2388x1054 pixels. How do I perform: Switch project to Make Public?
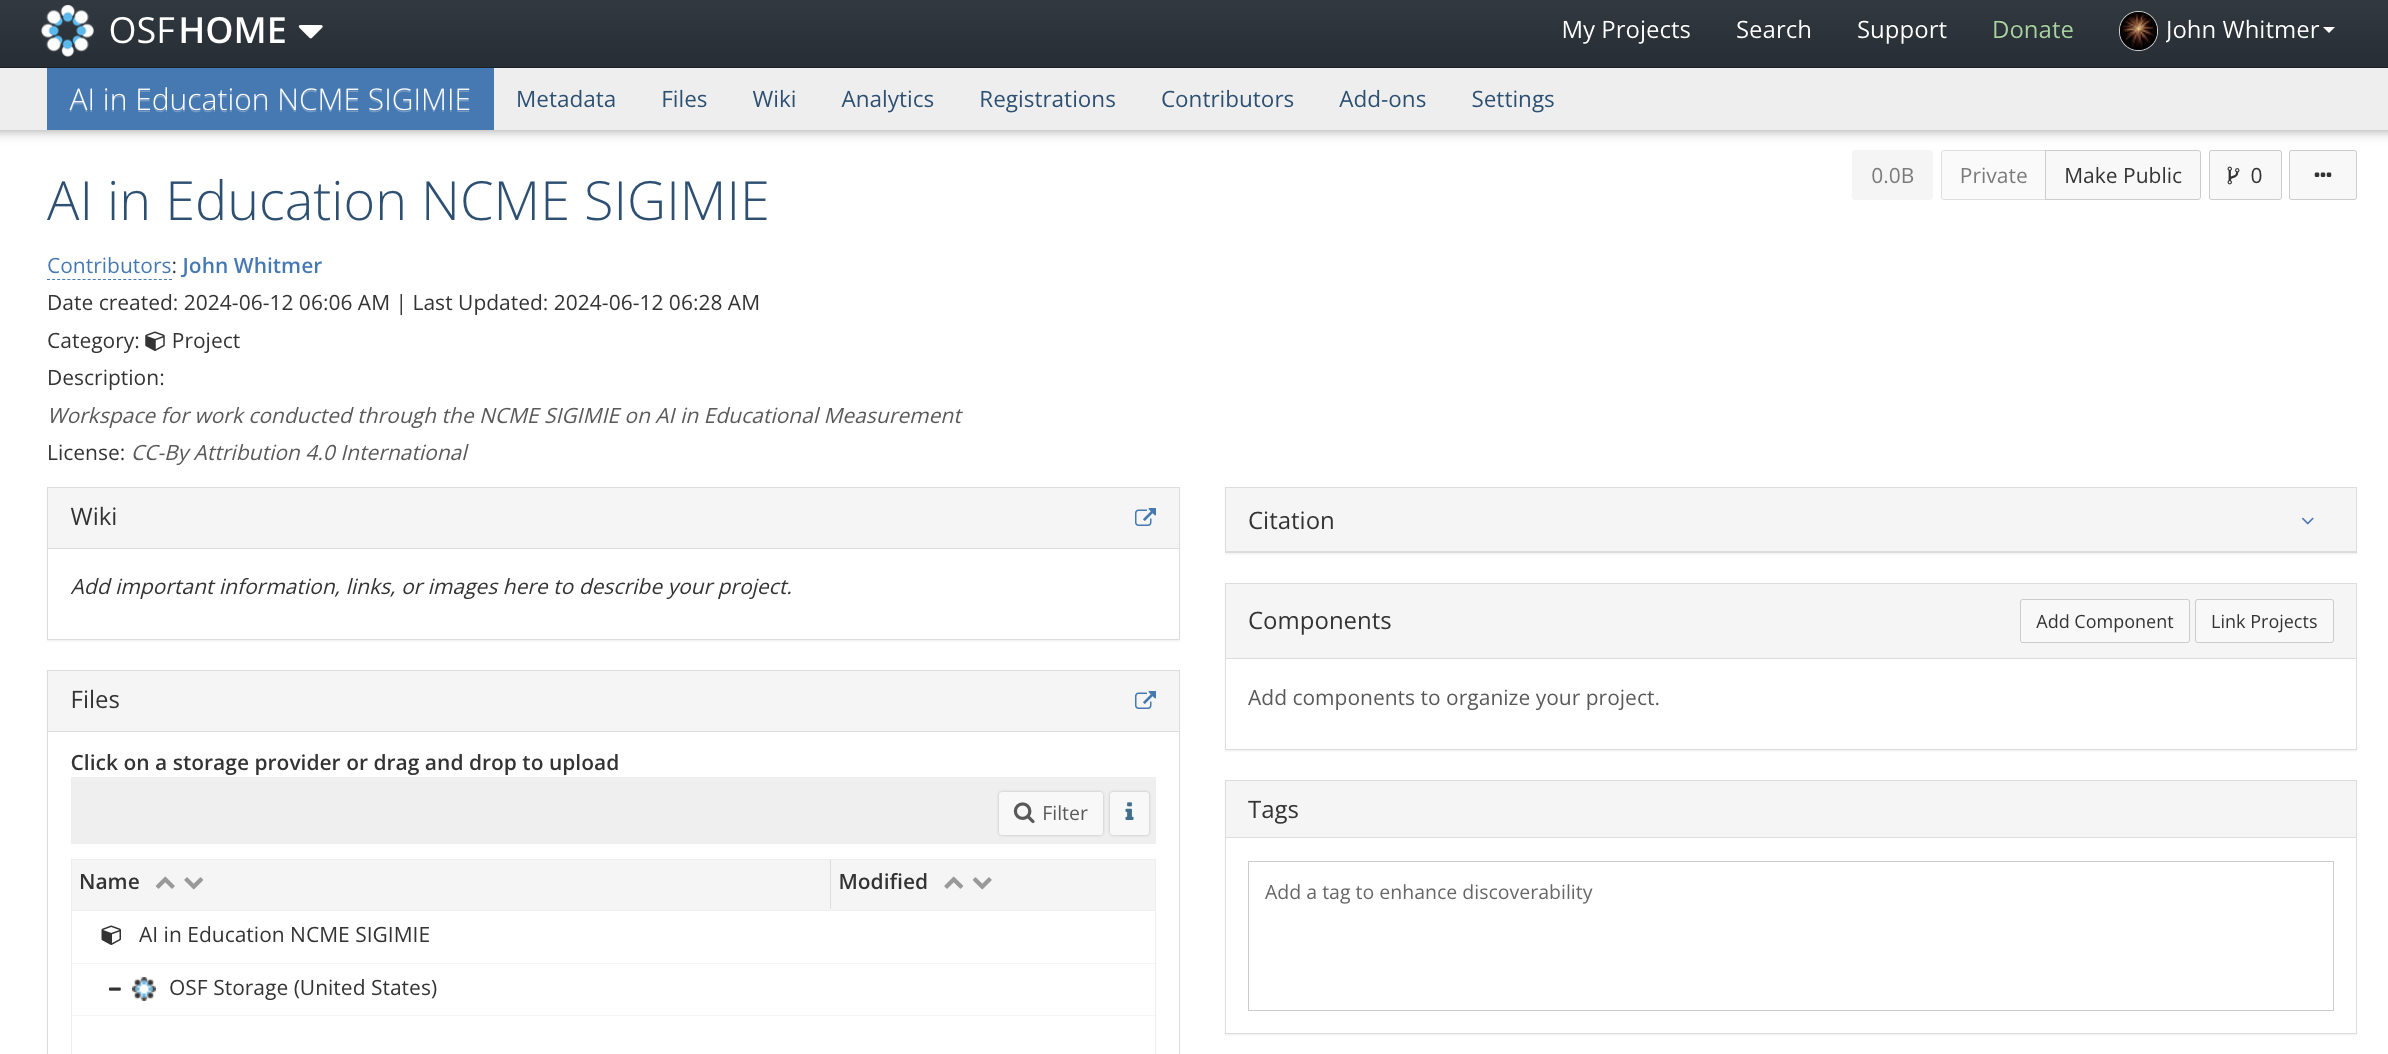(x=2122, y=176)
